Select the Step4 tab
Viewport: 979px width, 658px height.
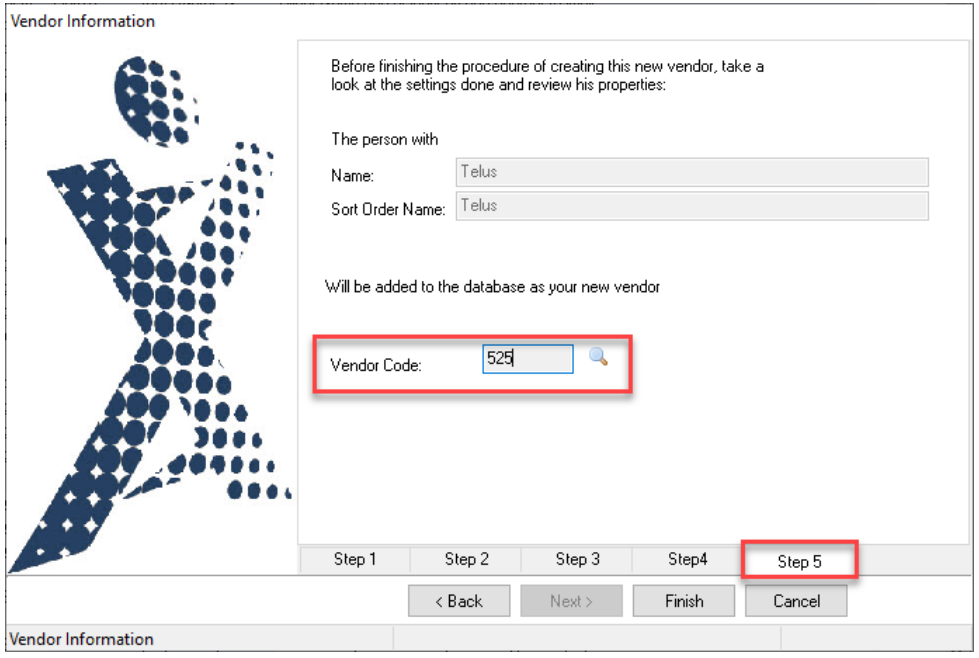click(x=687, y=559)
